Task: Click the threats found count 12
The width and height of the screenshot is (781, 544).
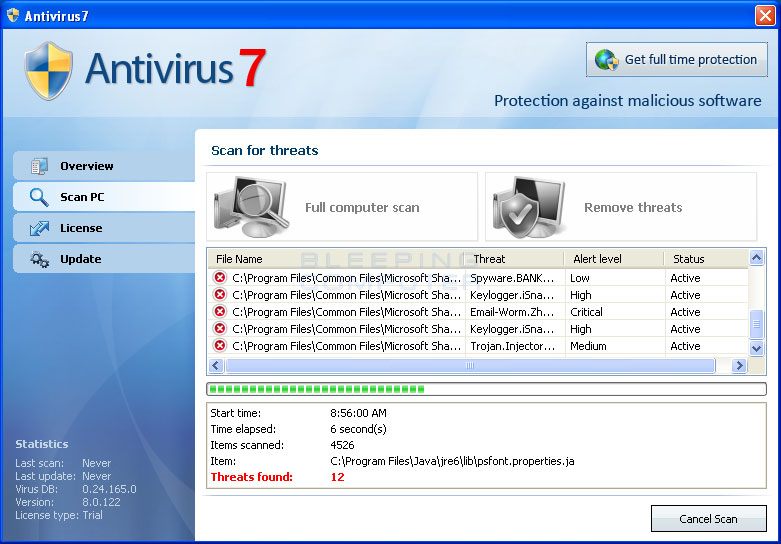Action: [x=337, y=477]
